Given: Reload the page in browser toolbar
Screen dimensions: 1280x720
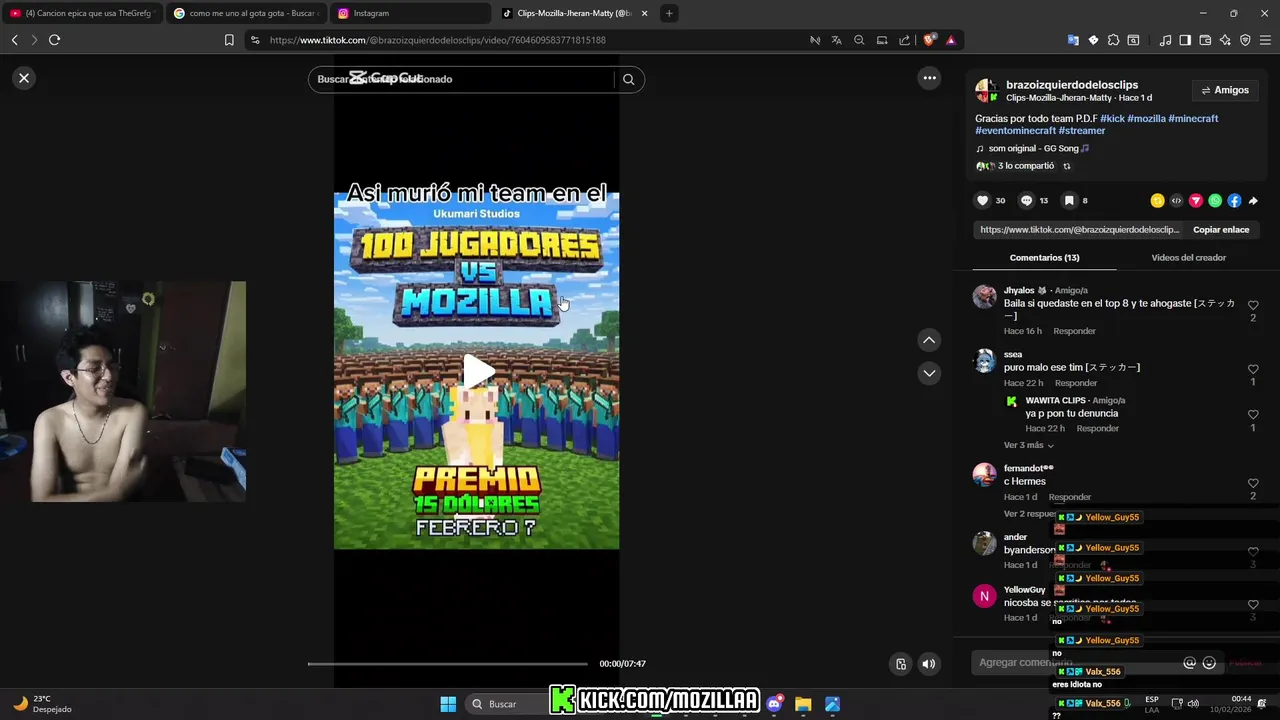Looking at the screenshot, I should pos(54,40).
